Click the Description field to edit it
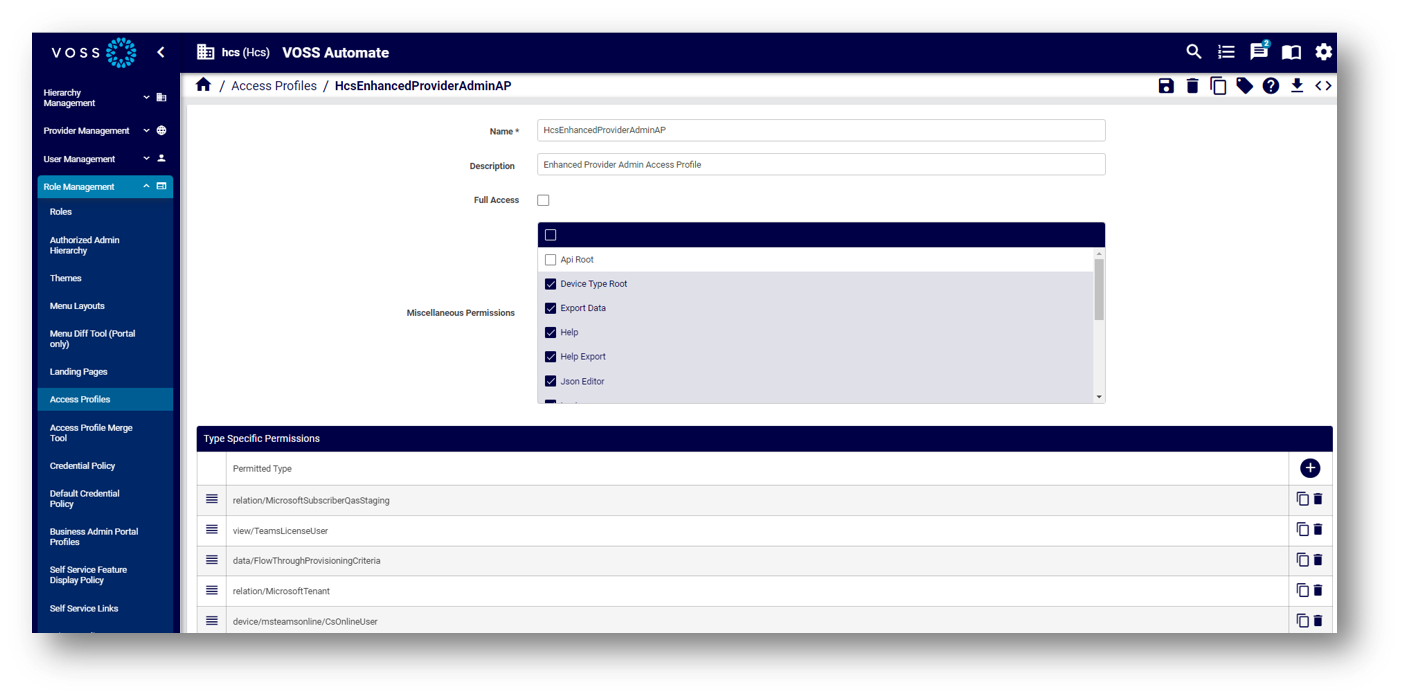This screenshot has height=698, width=1402. 820,164
